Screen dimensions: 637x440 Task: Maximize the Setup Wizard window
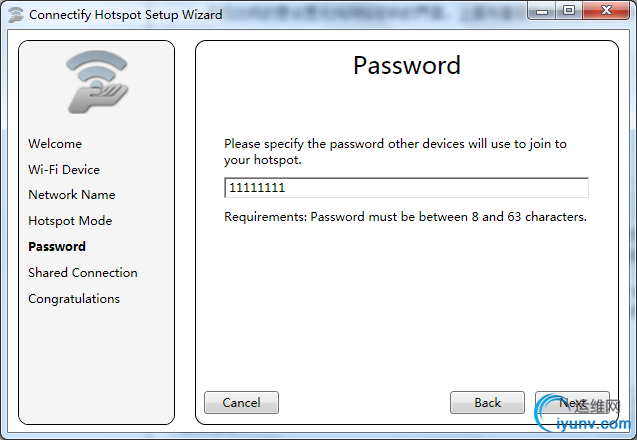pyautogui.click(x=569, y=11)
